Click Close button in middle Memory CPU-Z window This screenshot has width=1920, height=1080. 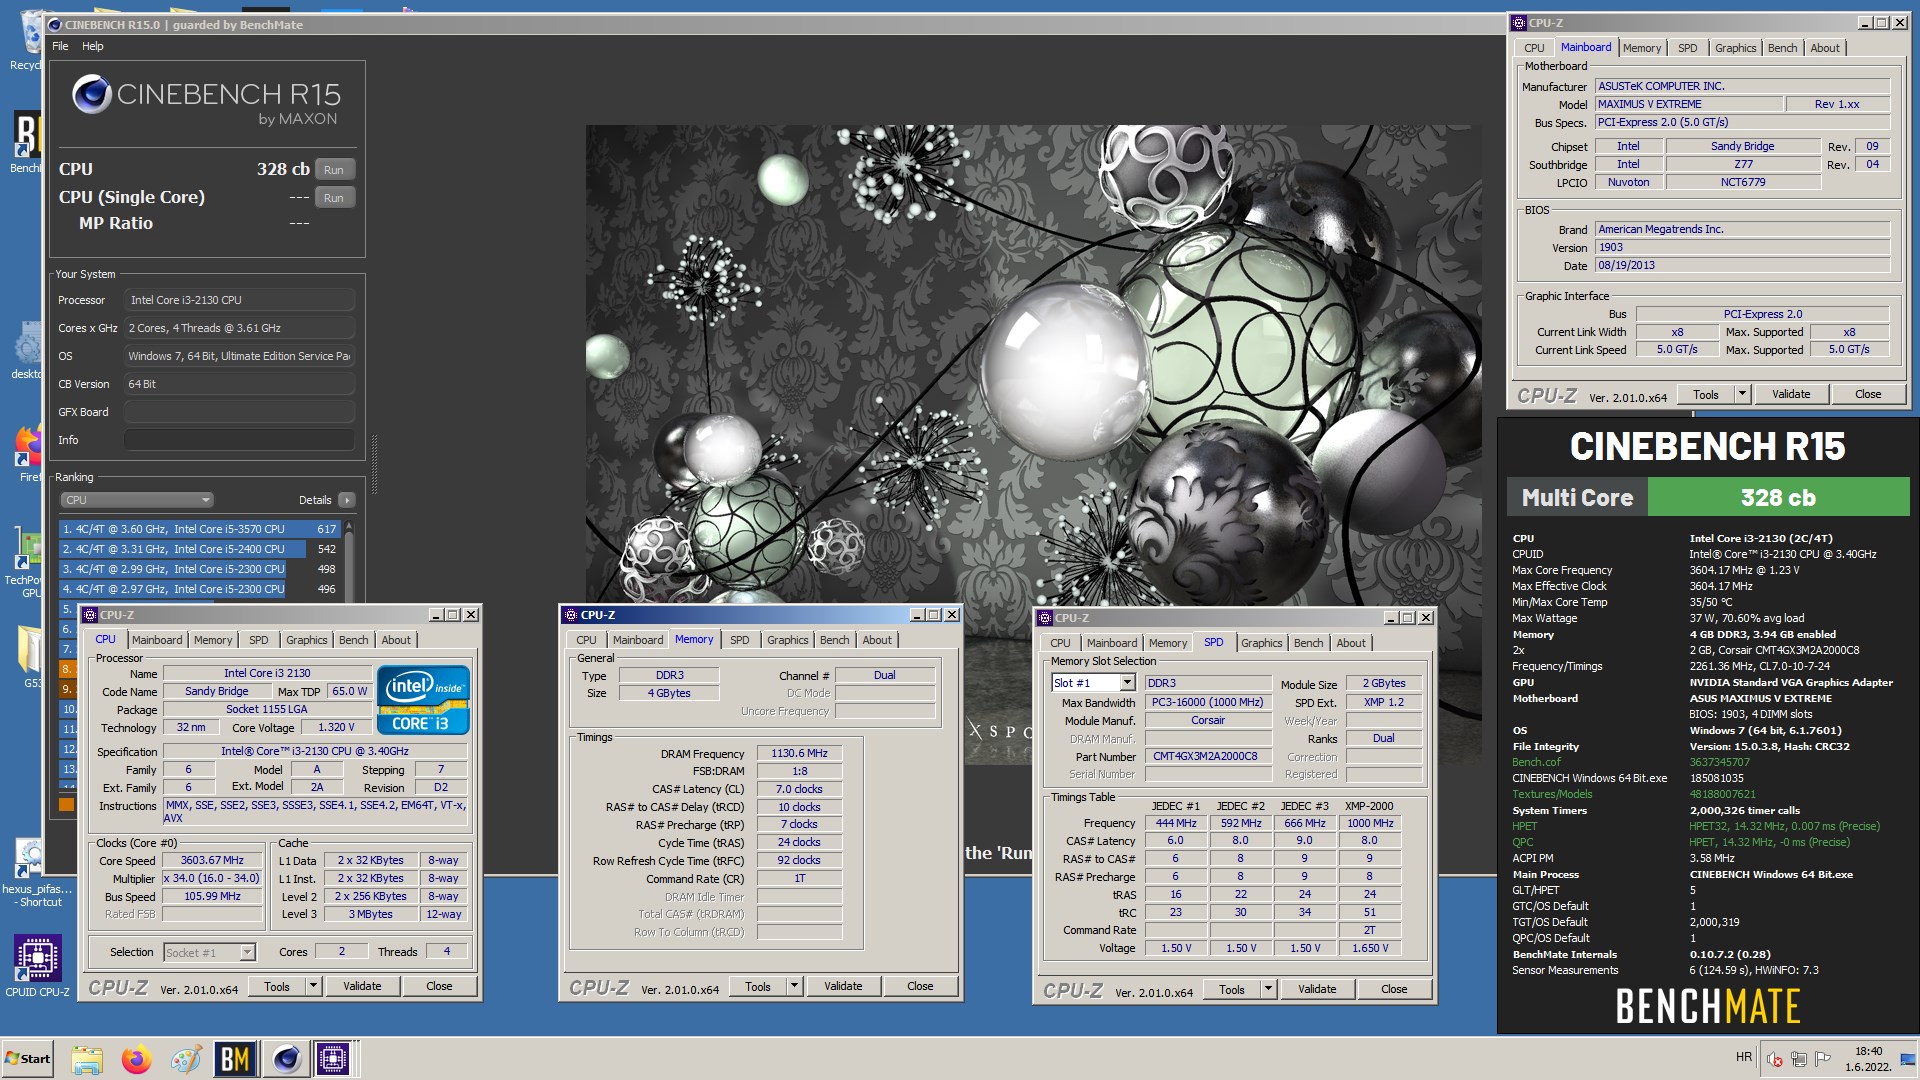click(920, 986)
